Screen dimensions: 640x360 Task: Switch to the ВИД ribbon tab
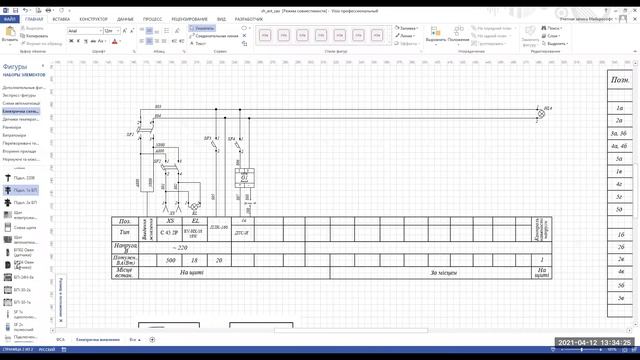[221, 19]
